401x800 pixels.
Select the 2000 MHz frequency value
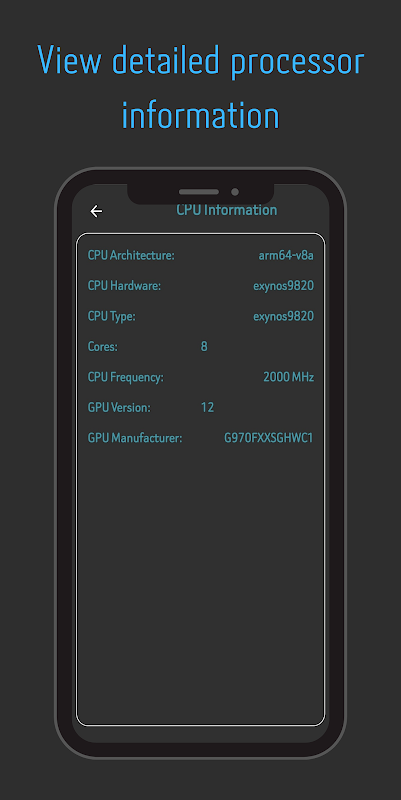[288, 378]
